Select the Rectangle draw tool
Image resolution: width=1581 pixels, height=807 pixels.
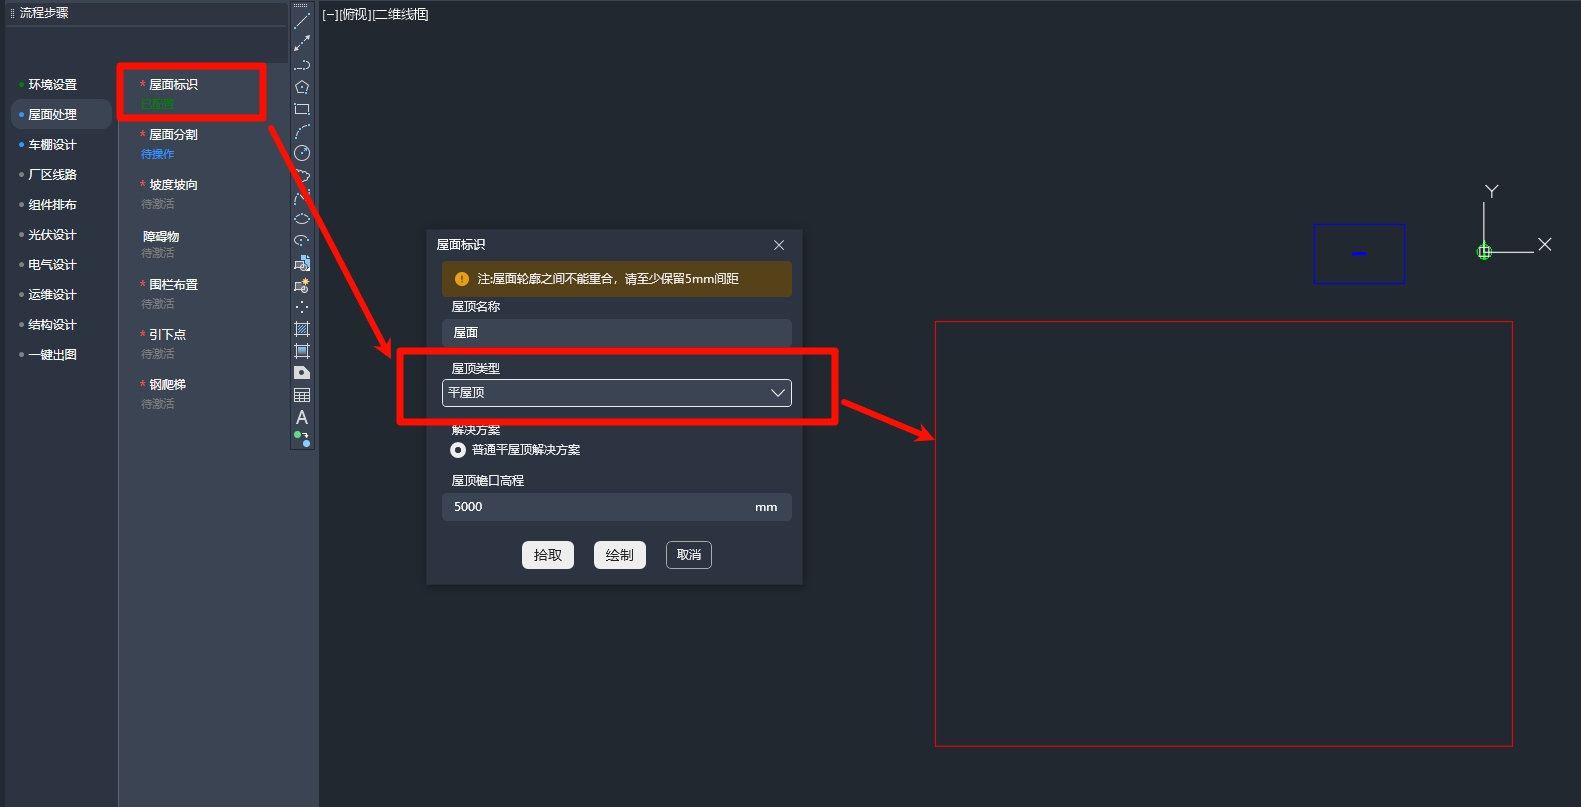point(302,109)
